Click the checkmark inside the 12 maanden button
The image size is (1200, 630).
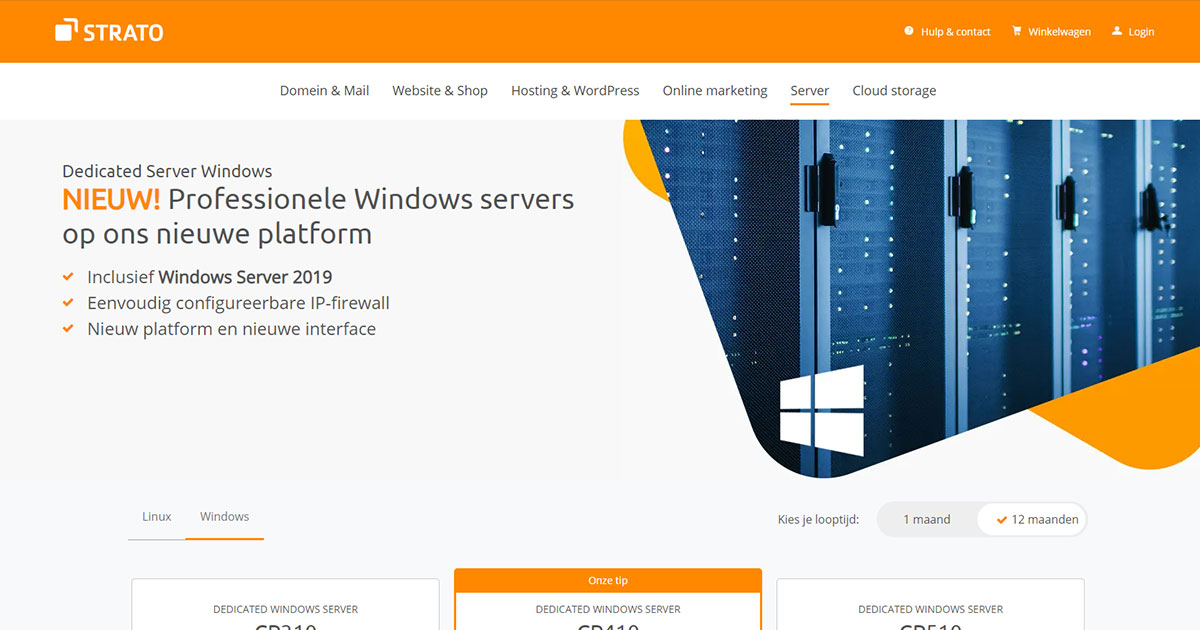click(1001, 519)
